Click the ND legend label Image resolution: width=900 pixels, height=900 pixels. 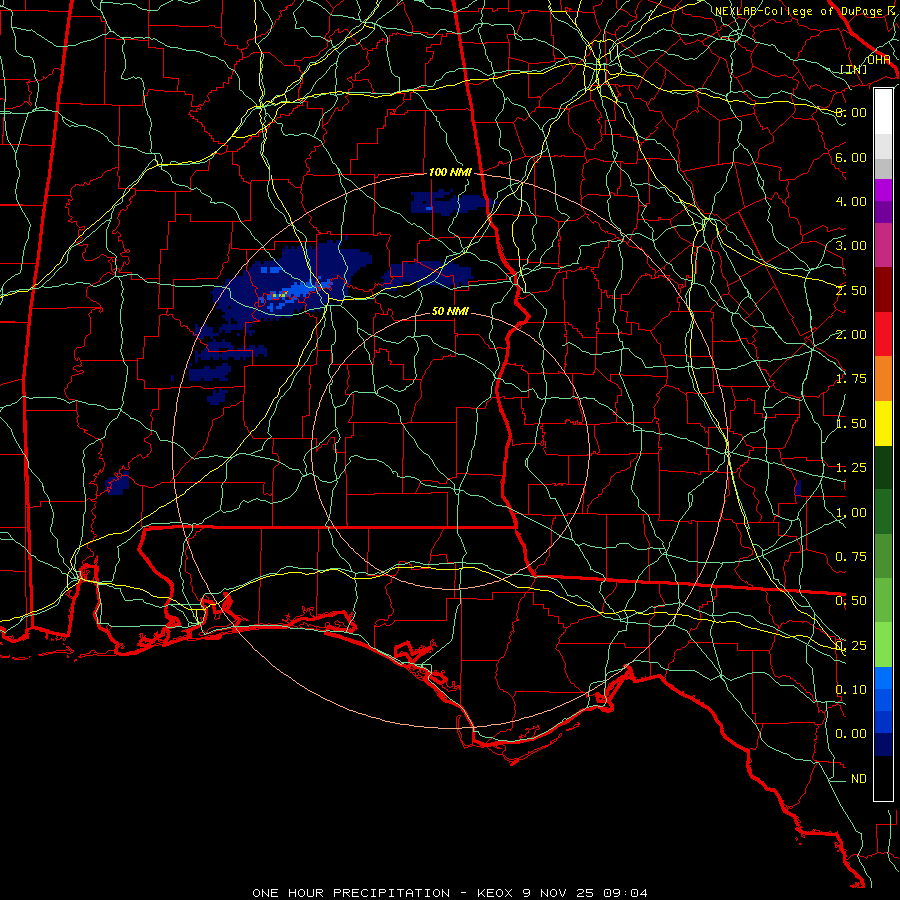pyautogui.click(x=859, y=779)
